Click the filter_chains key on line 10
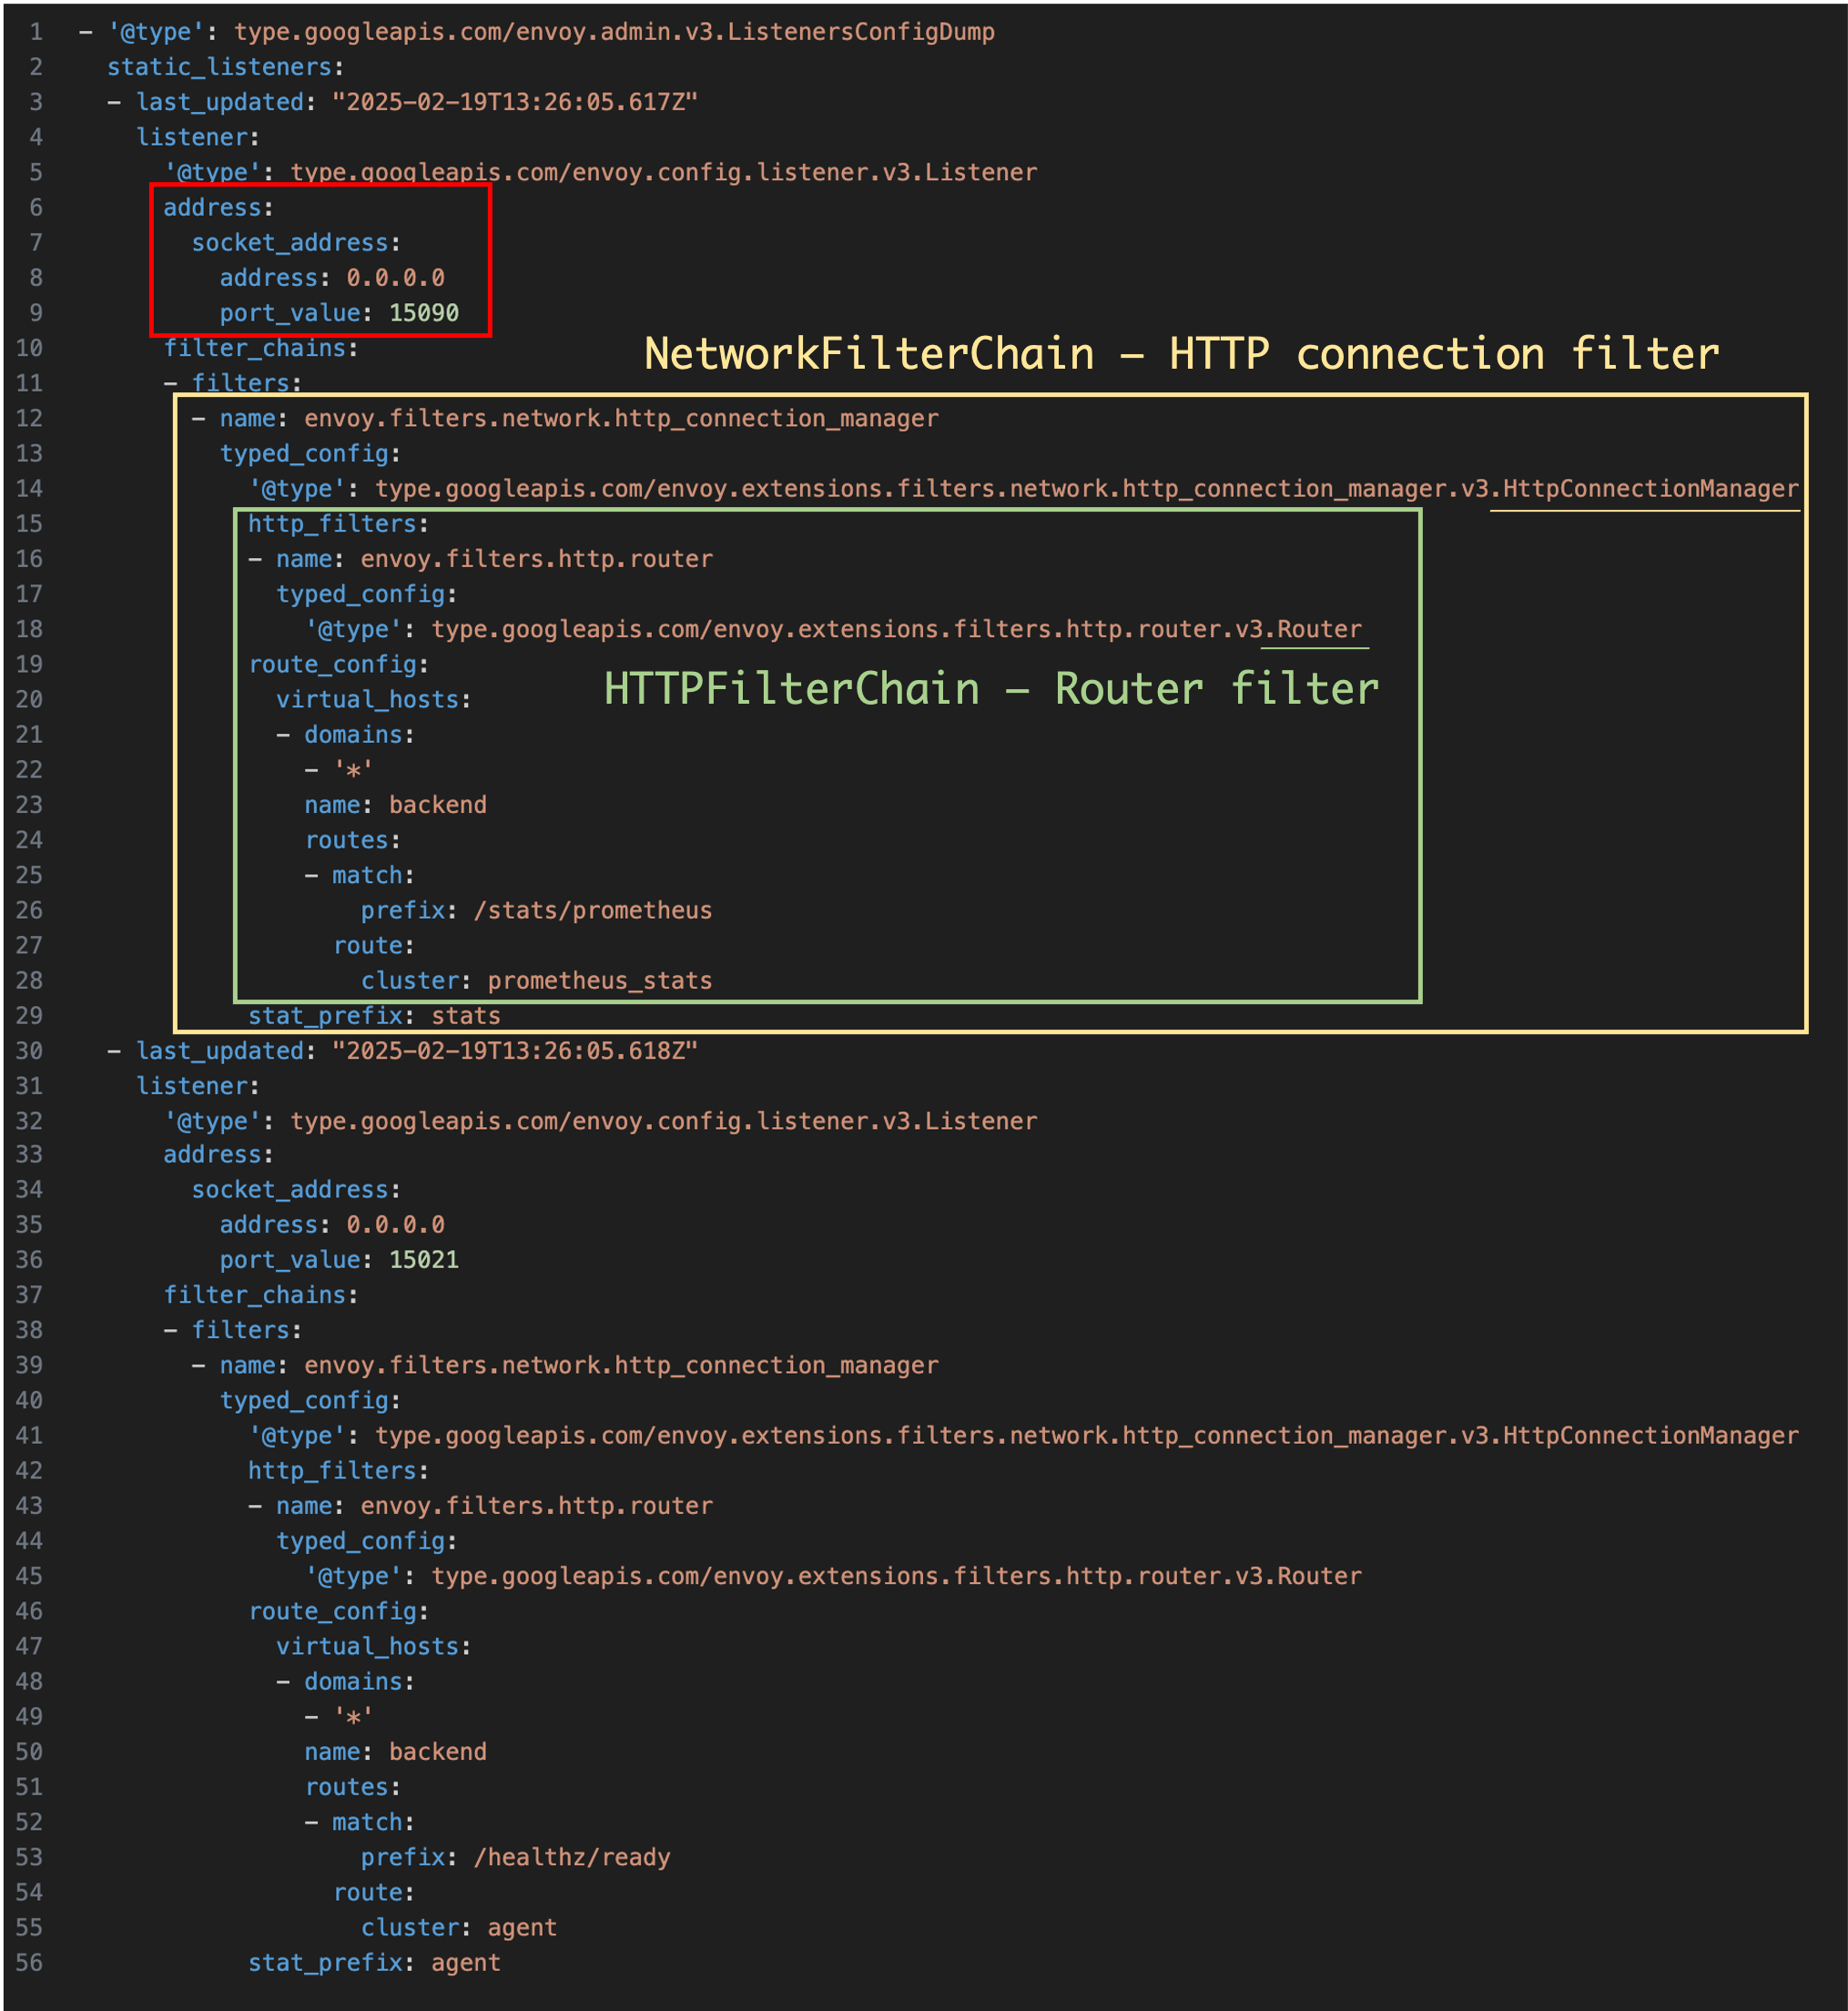This screenshot has width=1848, height=2011. [x=255, y=348]
